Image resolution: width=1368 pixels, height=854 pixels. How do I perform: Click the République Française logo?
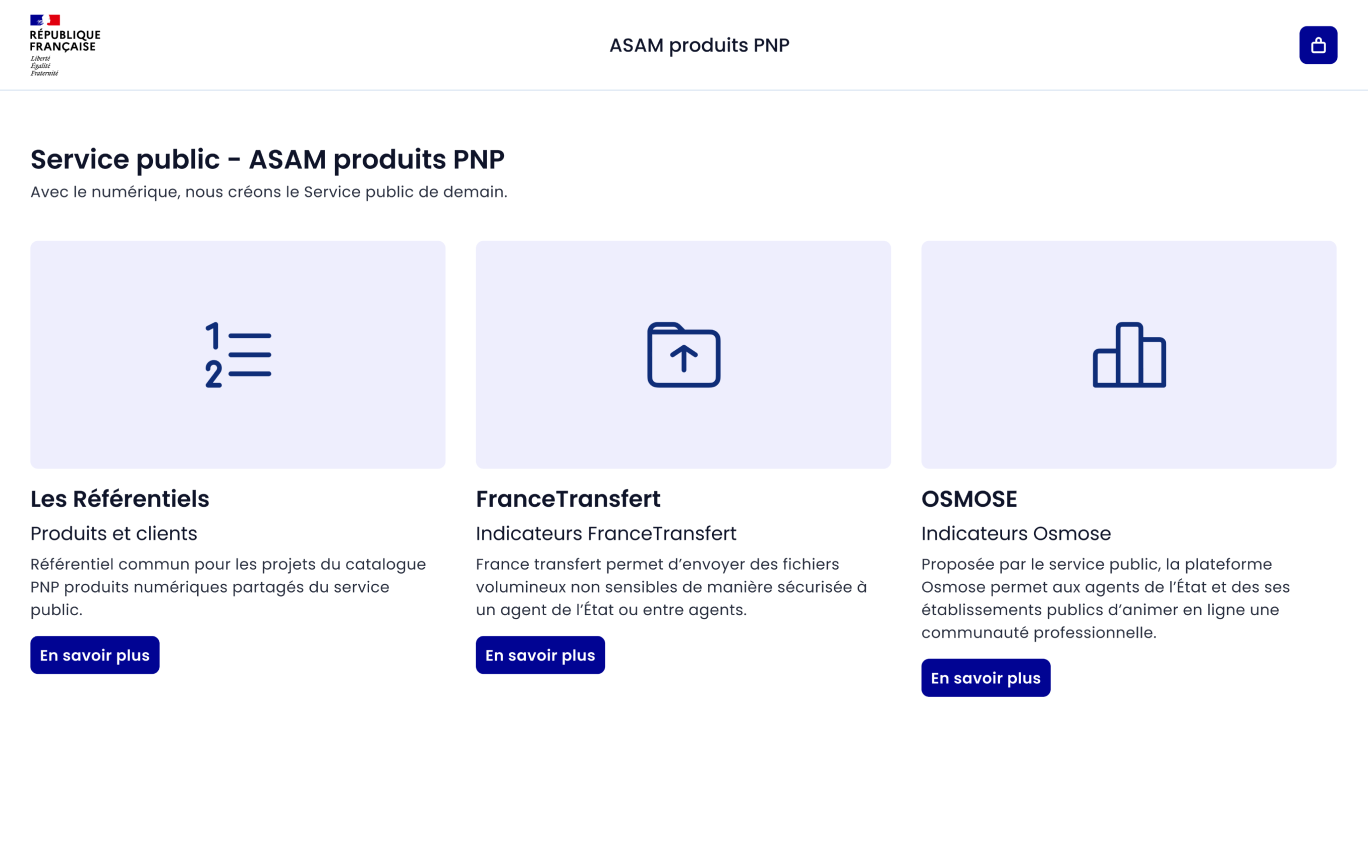pyautogui.click(x=64, y=45)
